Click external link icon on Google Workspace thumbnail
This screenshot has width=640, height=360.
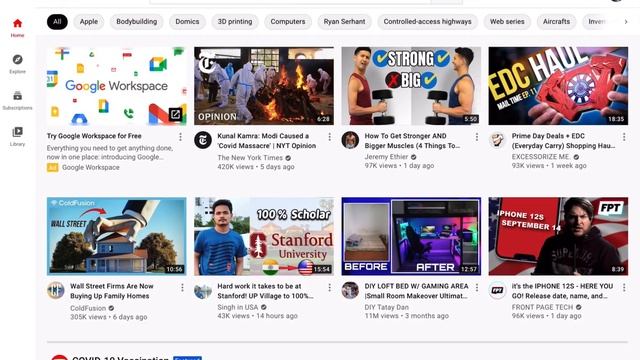pyautogui.click(x=176, y=114)
